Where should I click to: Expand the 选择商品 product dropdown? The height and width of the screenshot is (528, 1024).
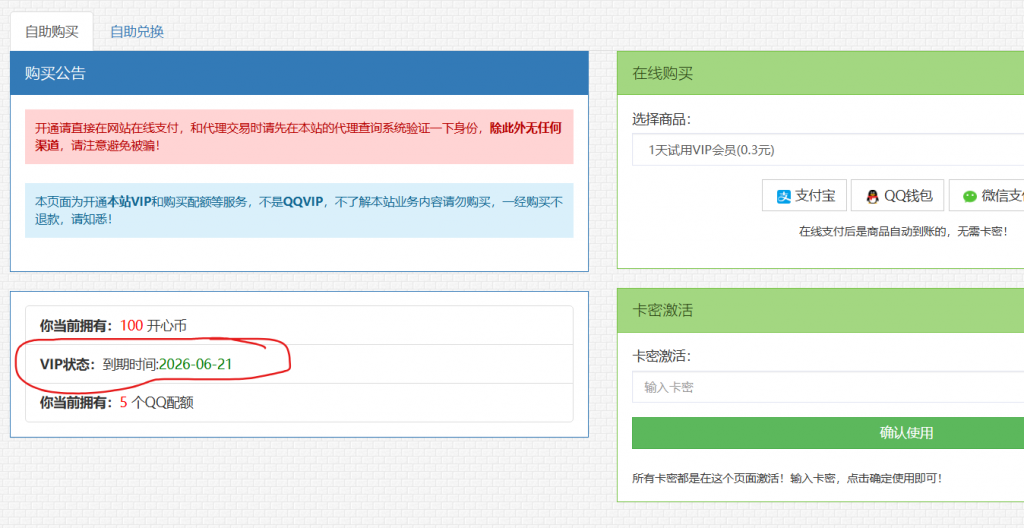828,150
